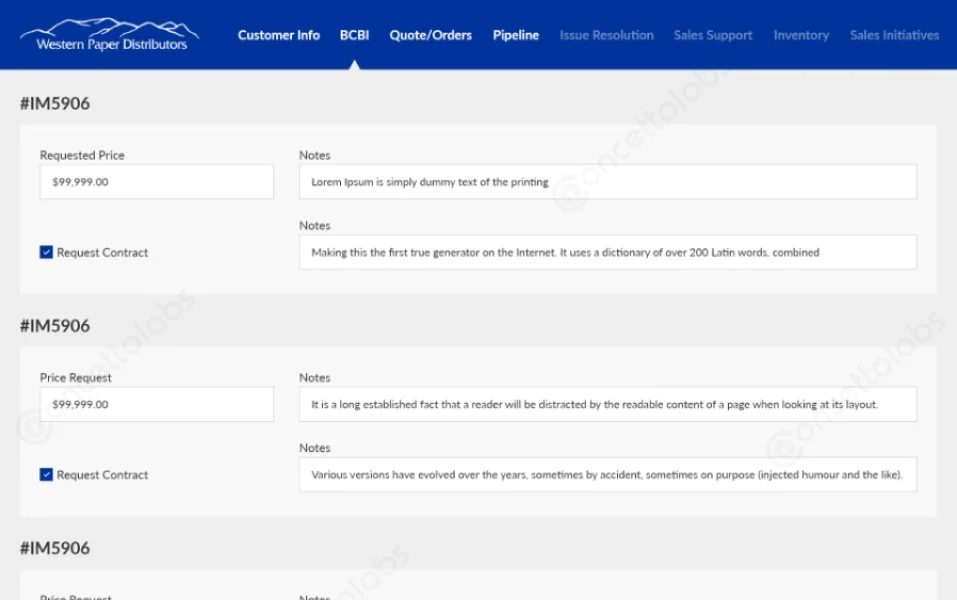
Task: Click the bottom #IM5906 heading
Action: click(52, 548)
